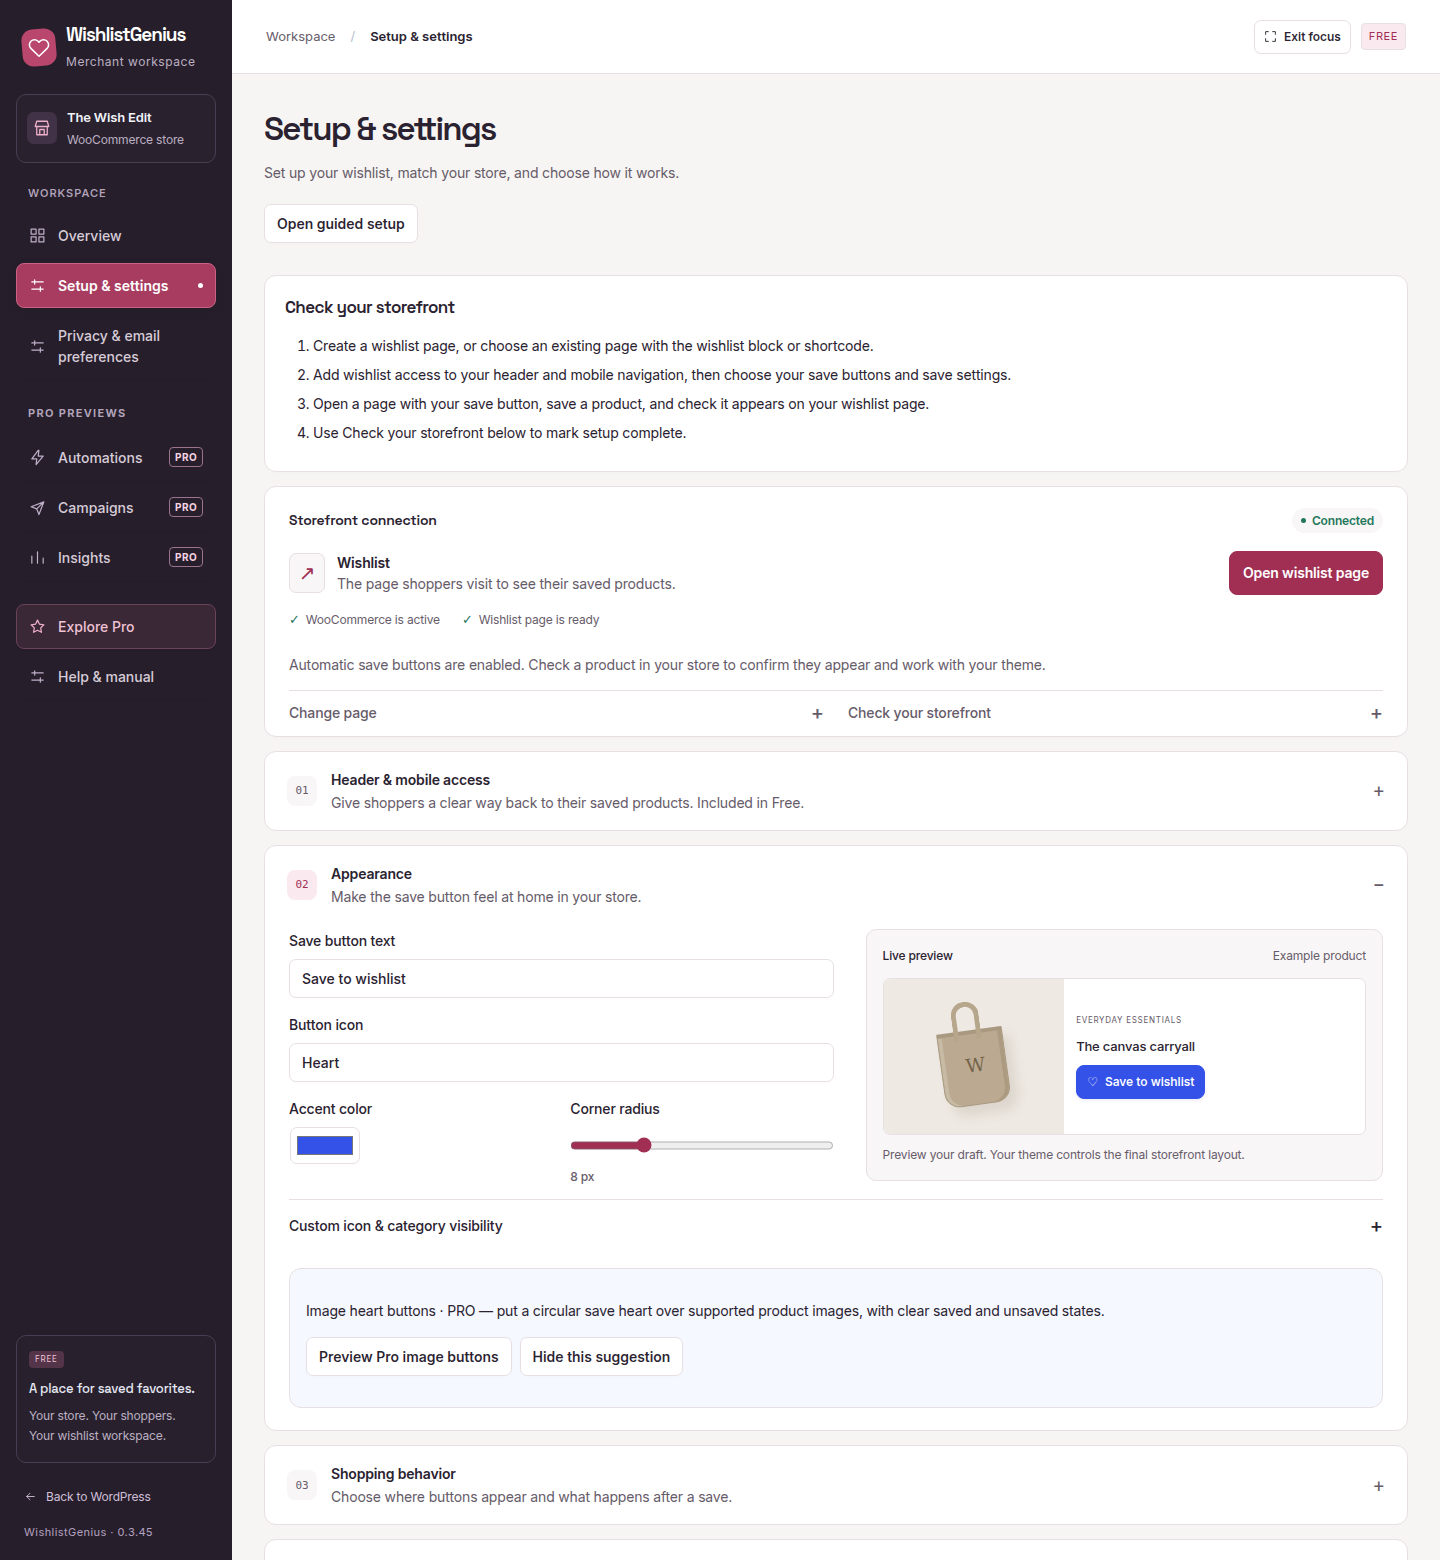The image size is (1440, 1560).
Task: Click the WishlistGenius heart logo icon
Action: [39, 47]
